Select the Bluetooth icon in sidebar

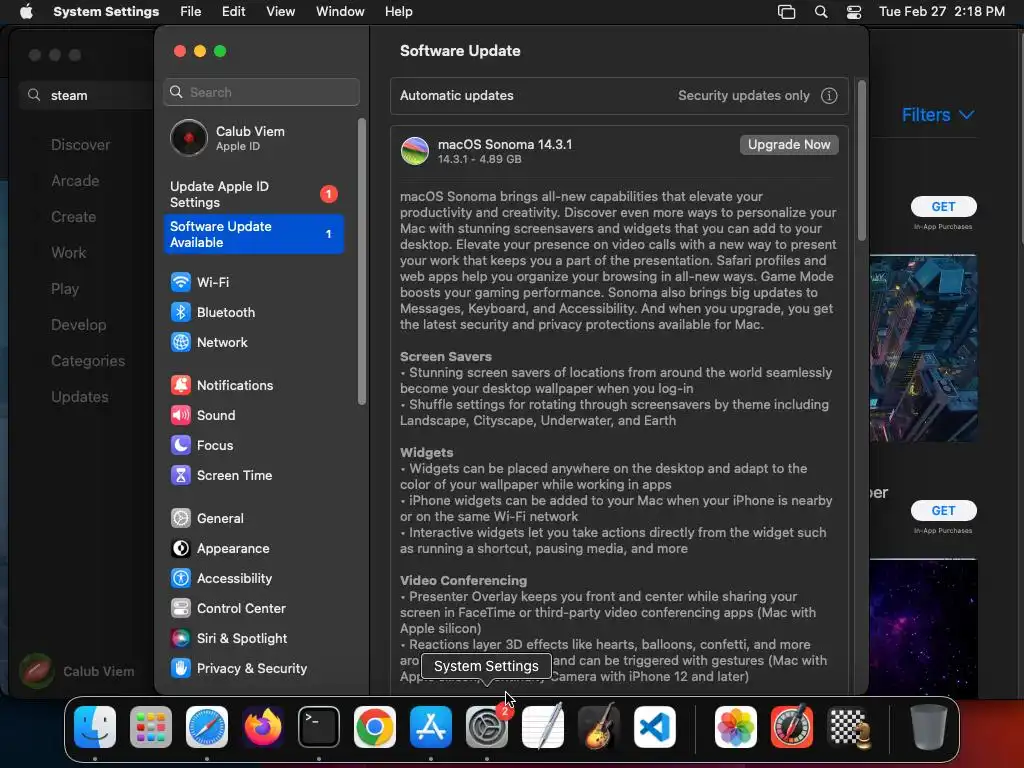click(181, 312)
